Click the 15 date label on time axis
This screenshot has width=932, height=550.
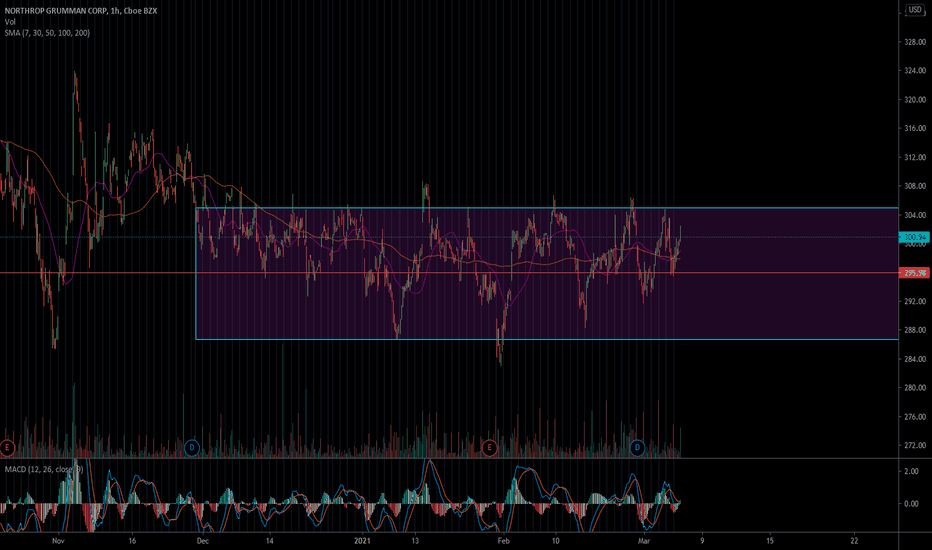tap(770, 540)
